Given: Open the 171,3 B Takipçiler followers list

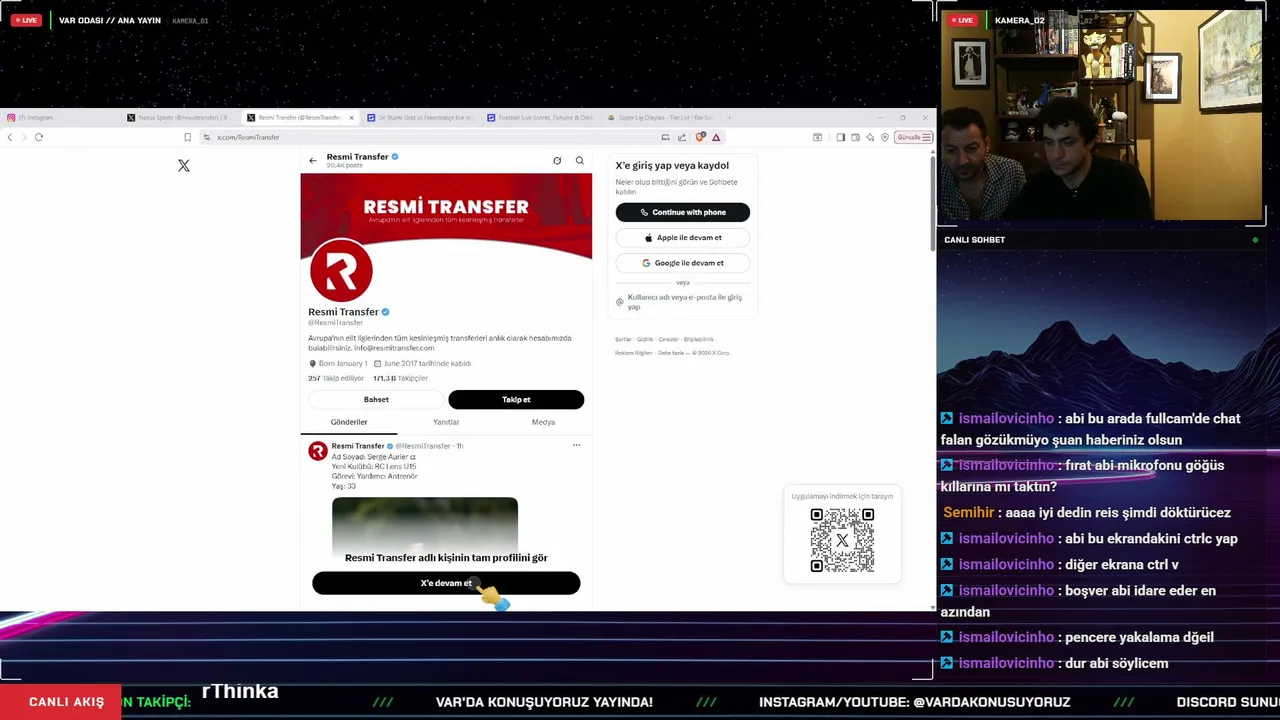Looking at the screenshot, I should [x=400, y=379].
